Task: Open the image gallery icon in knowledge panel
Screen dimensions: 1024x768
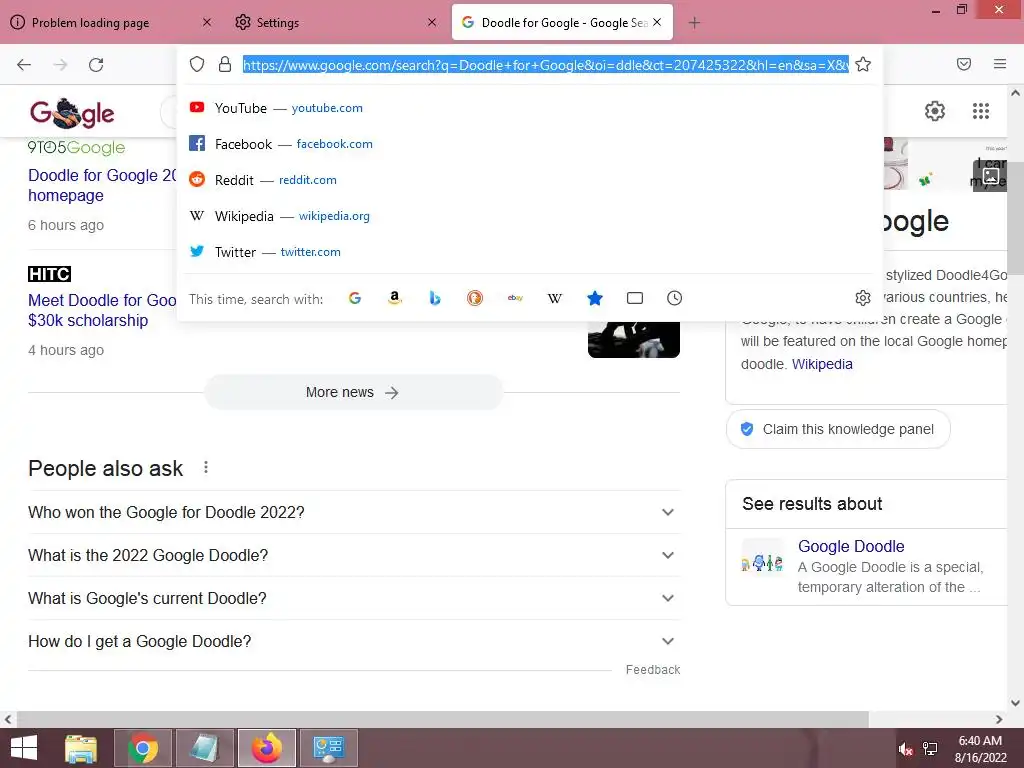Action: pos(991,175)
